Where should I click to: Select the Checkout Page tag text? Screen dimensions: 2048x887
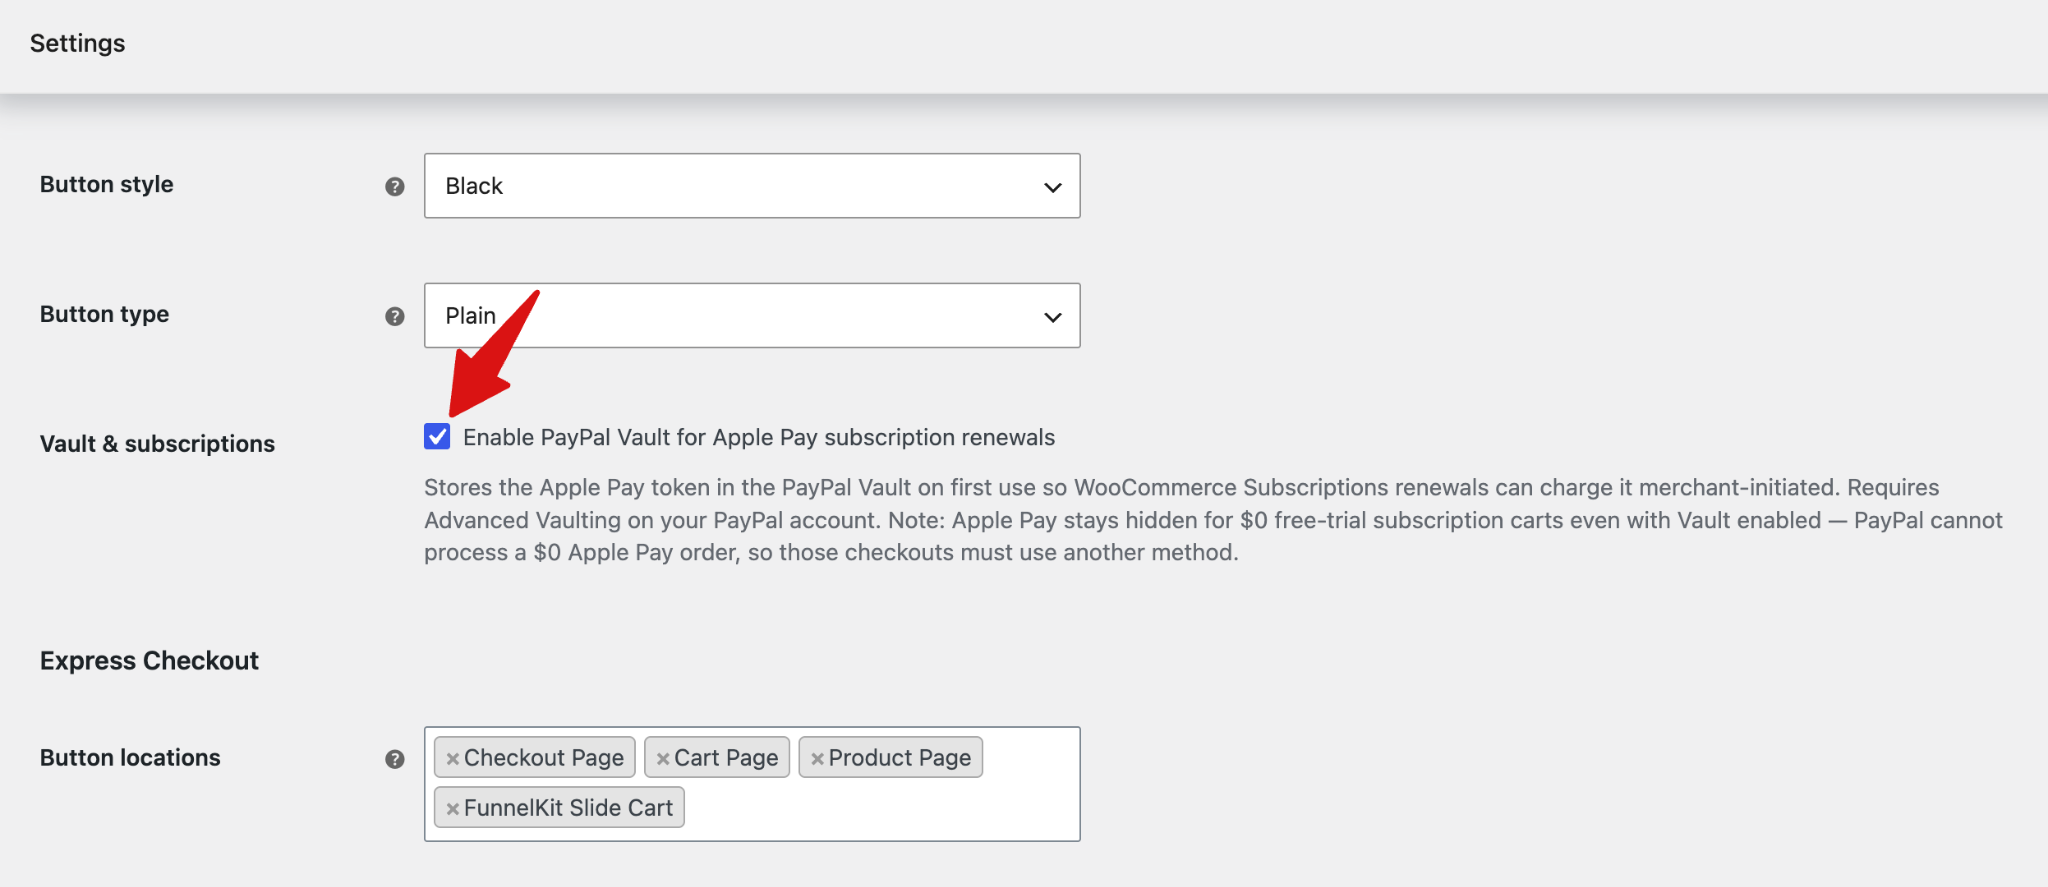point(544,758)
